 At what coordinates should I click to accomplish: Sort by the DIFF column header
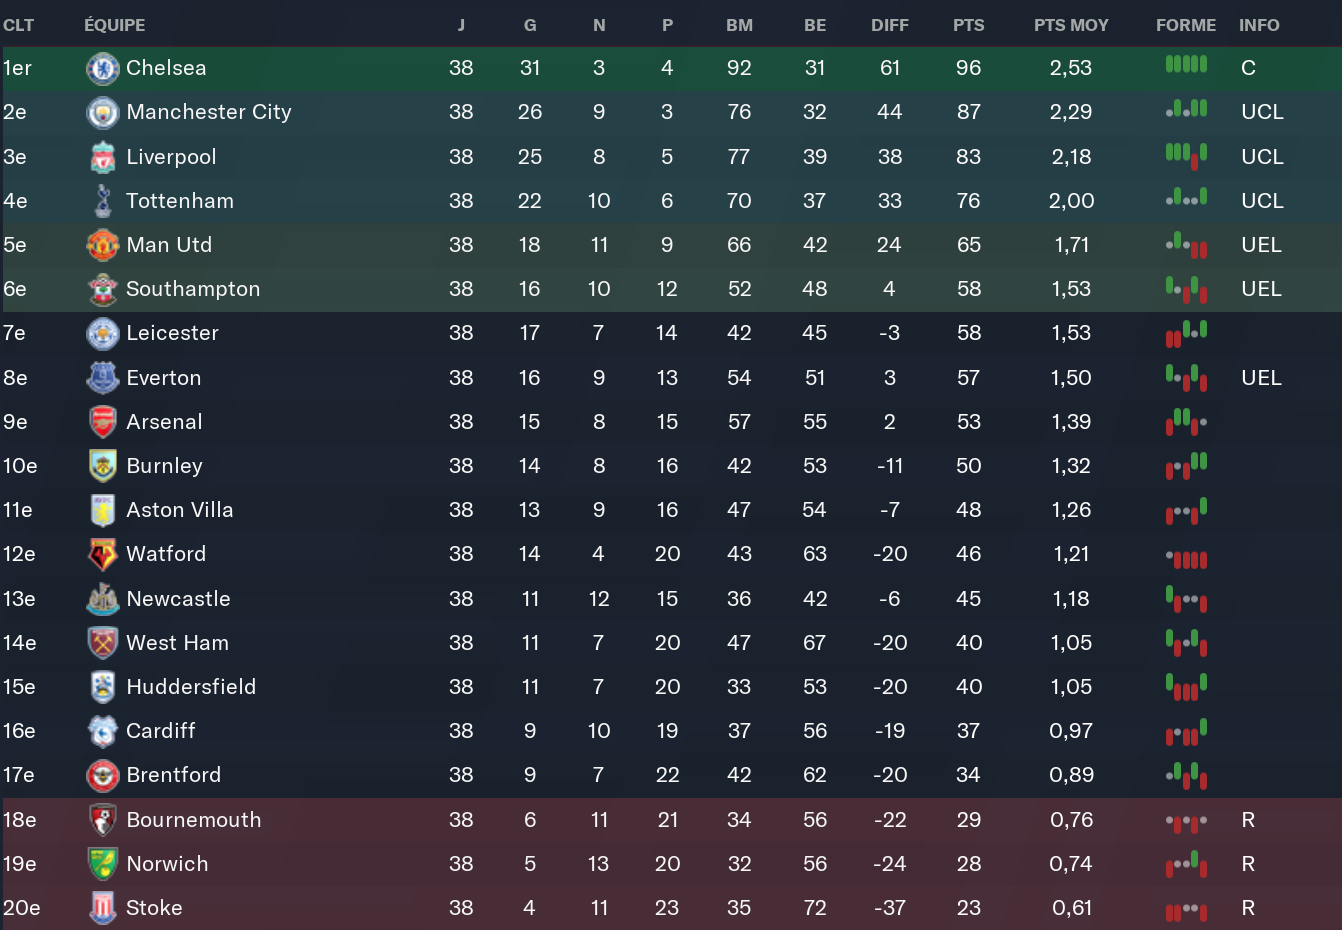click(x=889, y=25)
